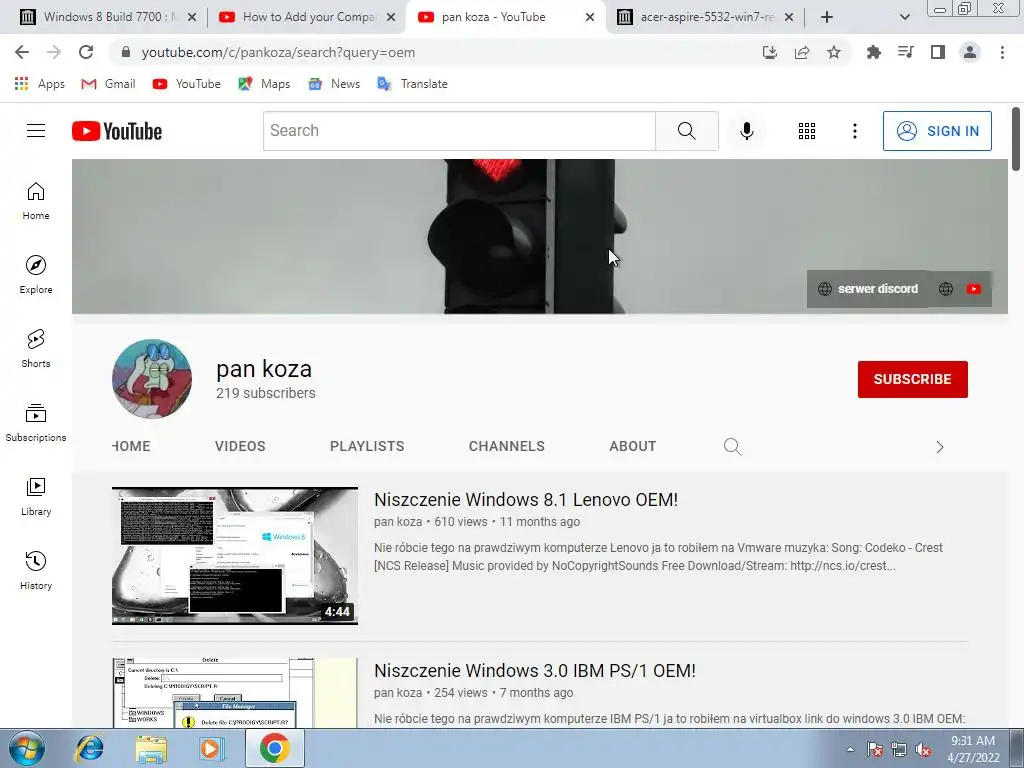Click the YouTube icon link on banner
This screenshot has height=768, width=1024.
(974, 289)
